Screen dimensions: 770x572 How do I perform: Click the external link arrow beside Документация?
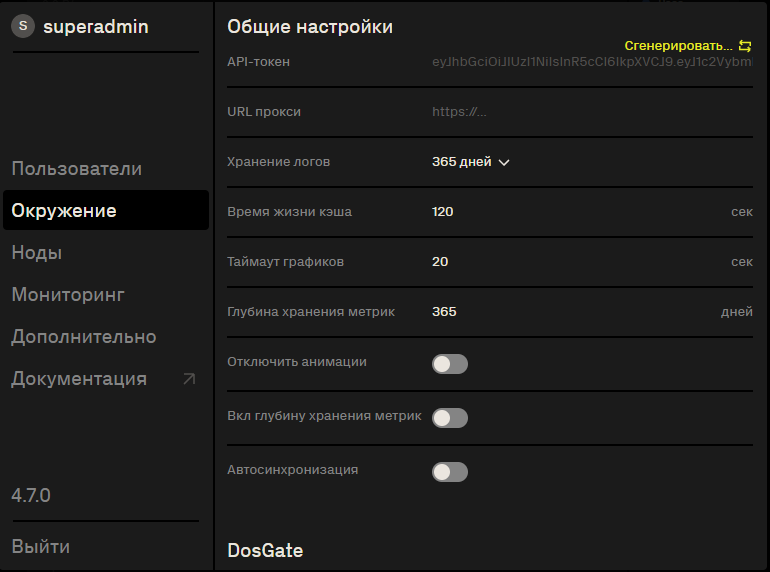pos(189,379)
